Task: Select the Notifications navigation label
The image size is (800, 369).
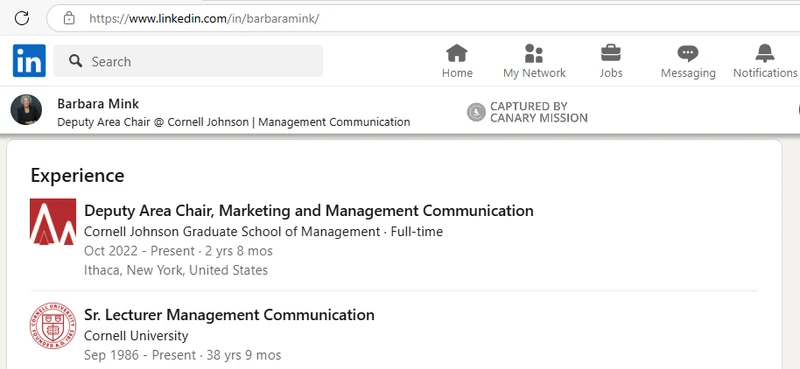Action: click(x=765, y=73)
